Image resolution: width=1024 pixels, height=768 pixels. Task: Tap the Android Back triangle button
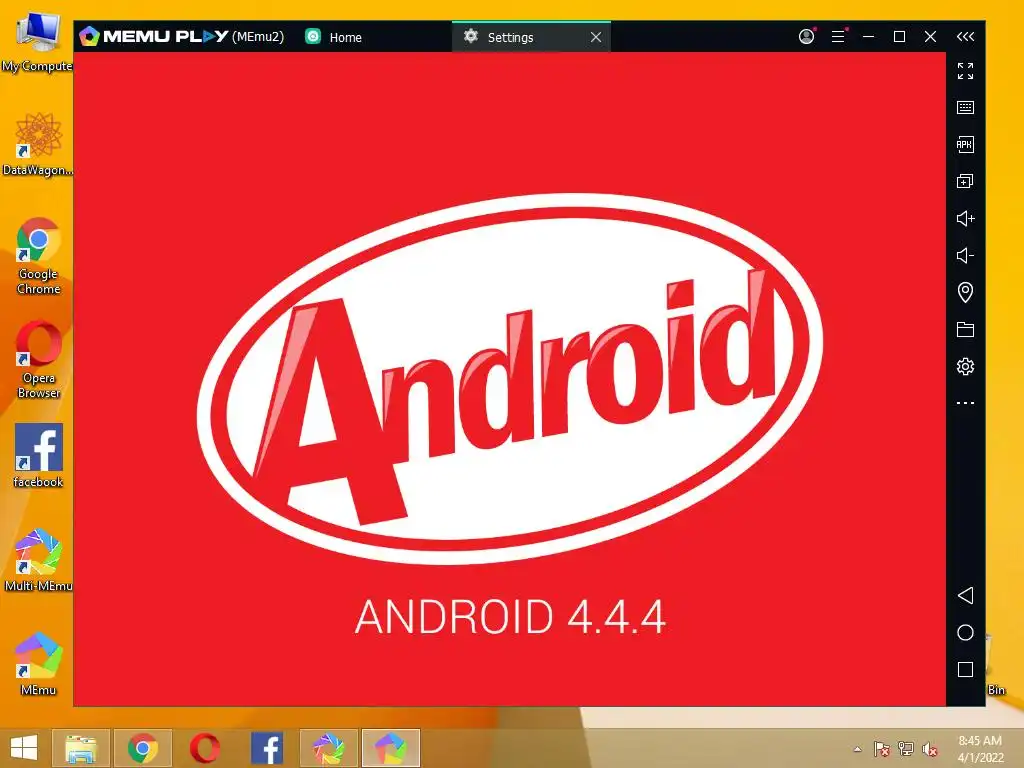(965, 596)
